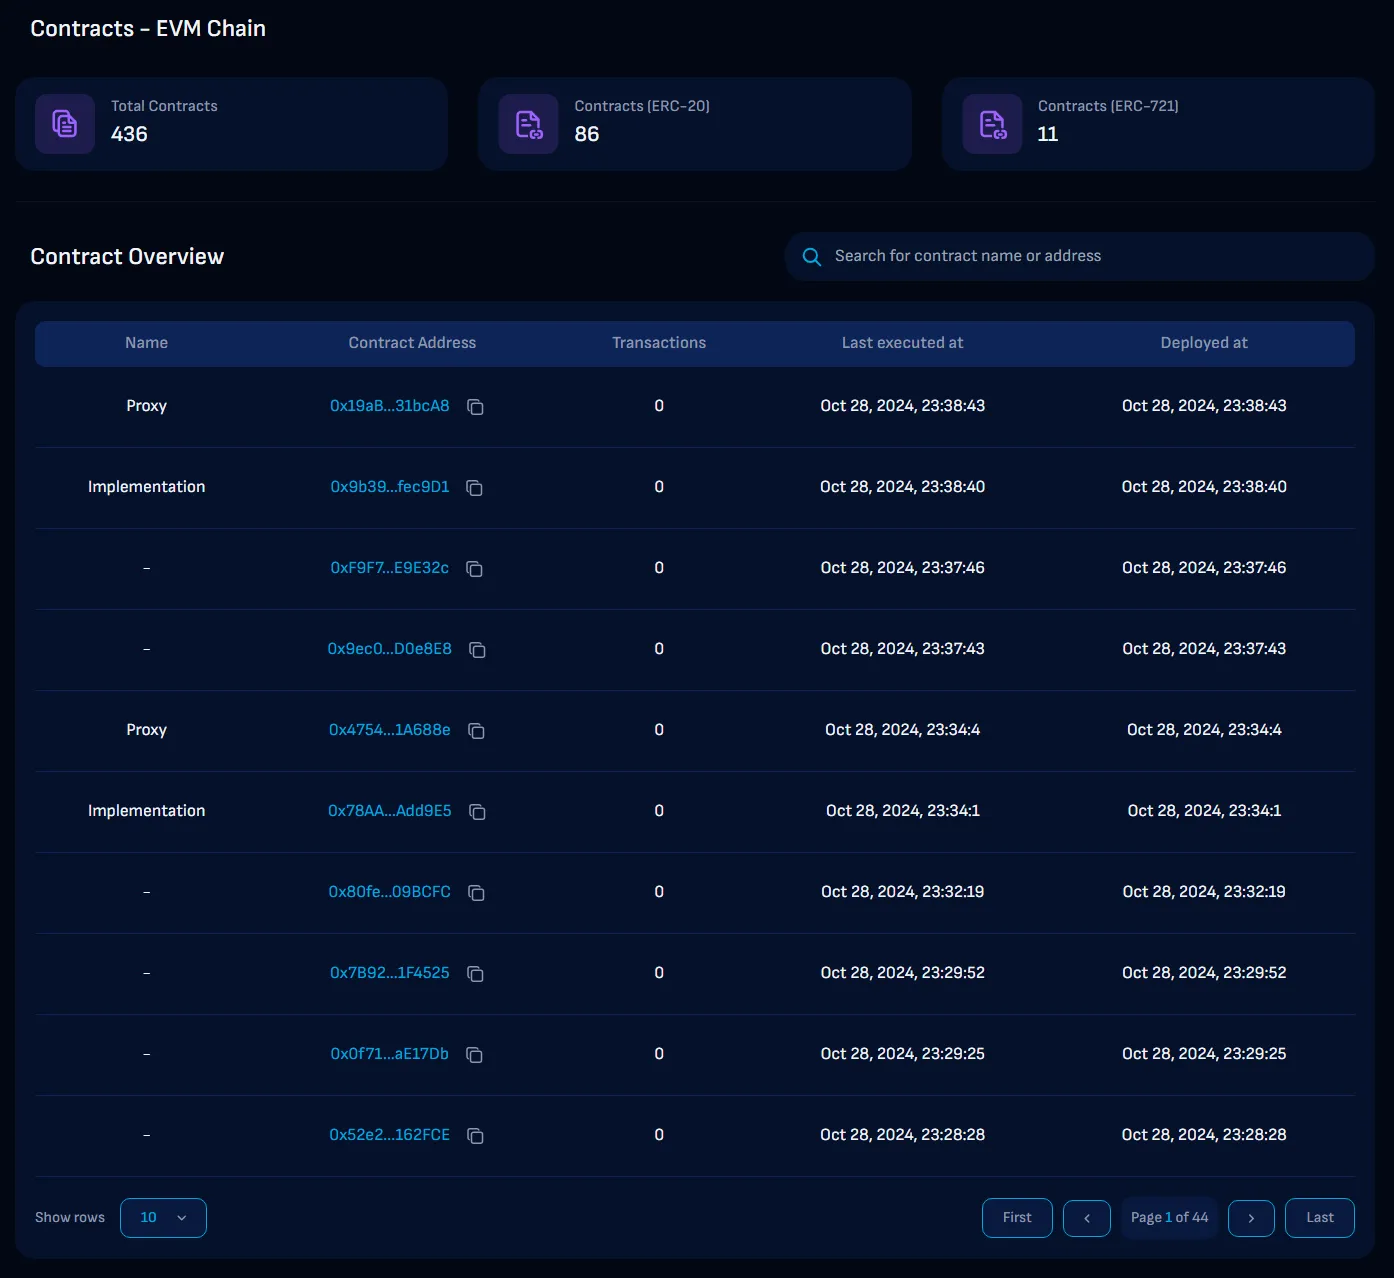Click Proxy name in the 0x19aB row

click(146, 406)
